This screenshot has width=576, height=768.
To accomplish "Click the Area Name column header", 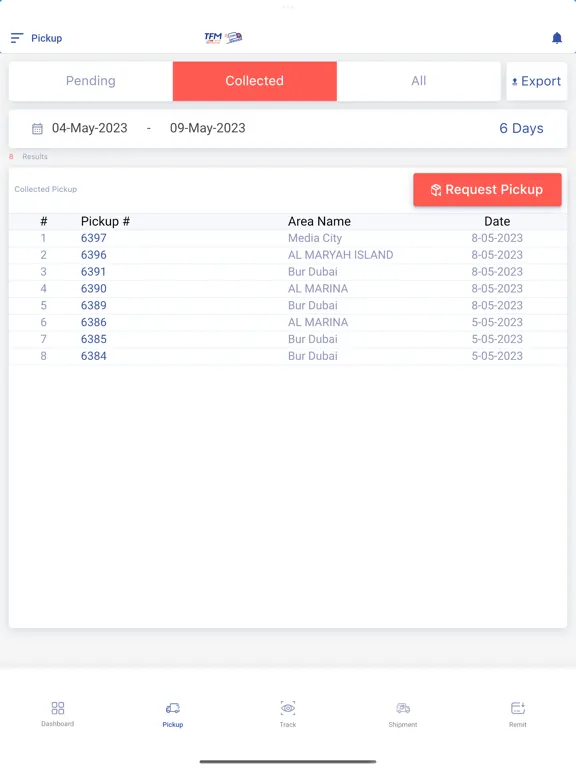I will (x=319, y=221).
